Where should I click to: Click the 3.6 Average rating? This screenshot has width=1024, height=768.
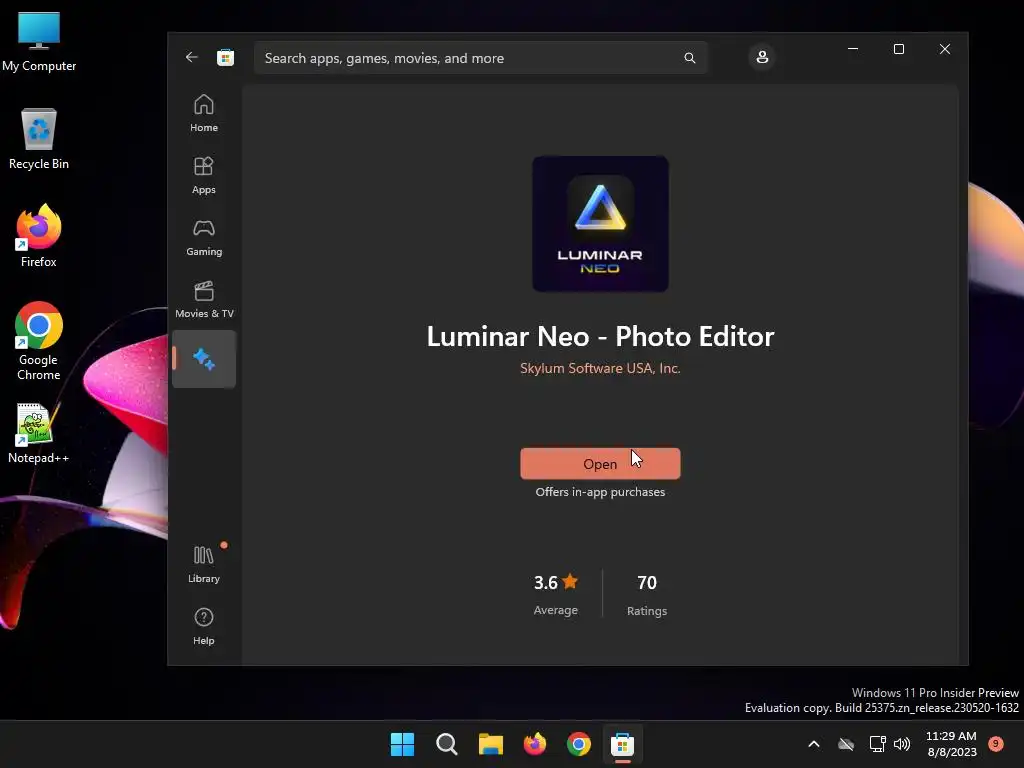pos(556,594)
